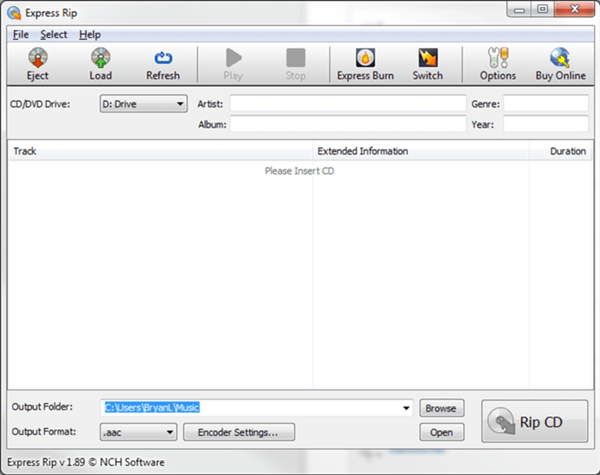This screenshot has width=600, height=475.
Task: Open the Help menu
Action: (x=90, y=34)
